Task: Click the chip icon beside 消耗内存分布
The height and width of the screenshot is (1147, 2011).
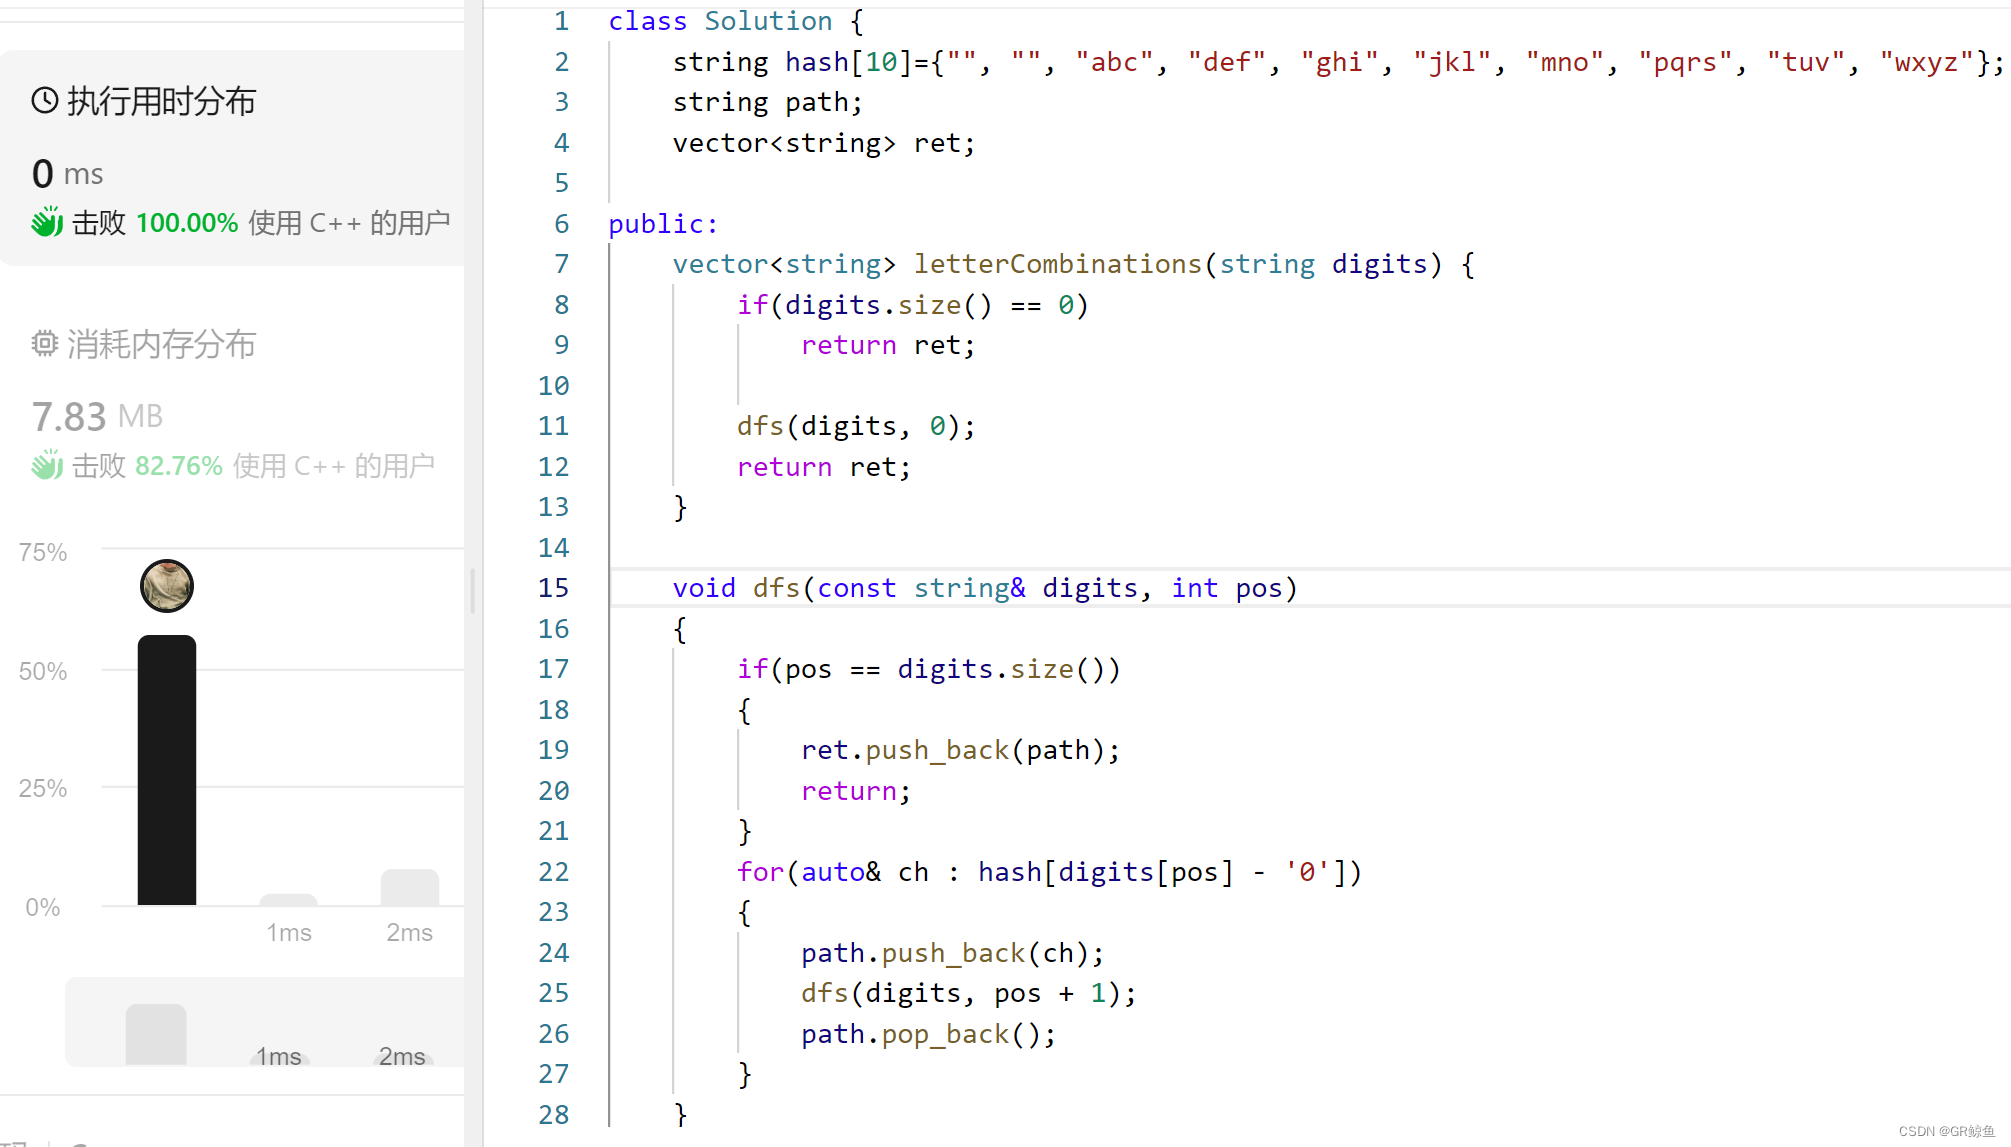Action: click(44, 344)
